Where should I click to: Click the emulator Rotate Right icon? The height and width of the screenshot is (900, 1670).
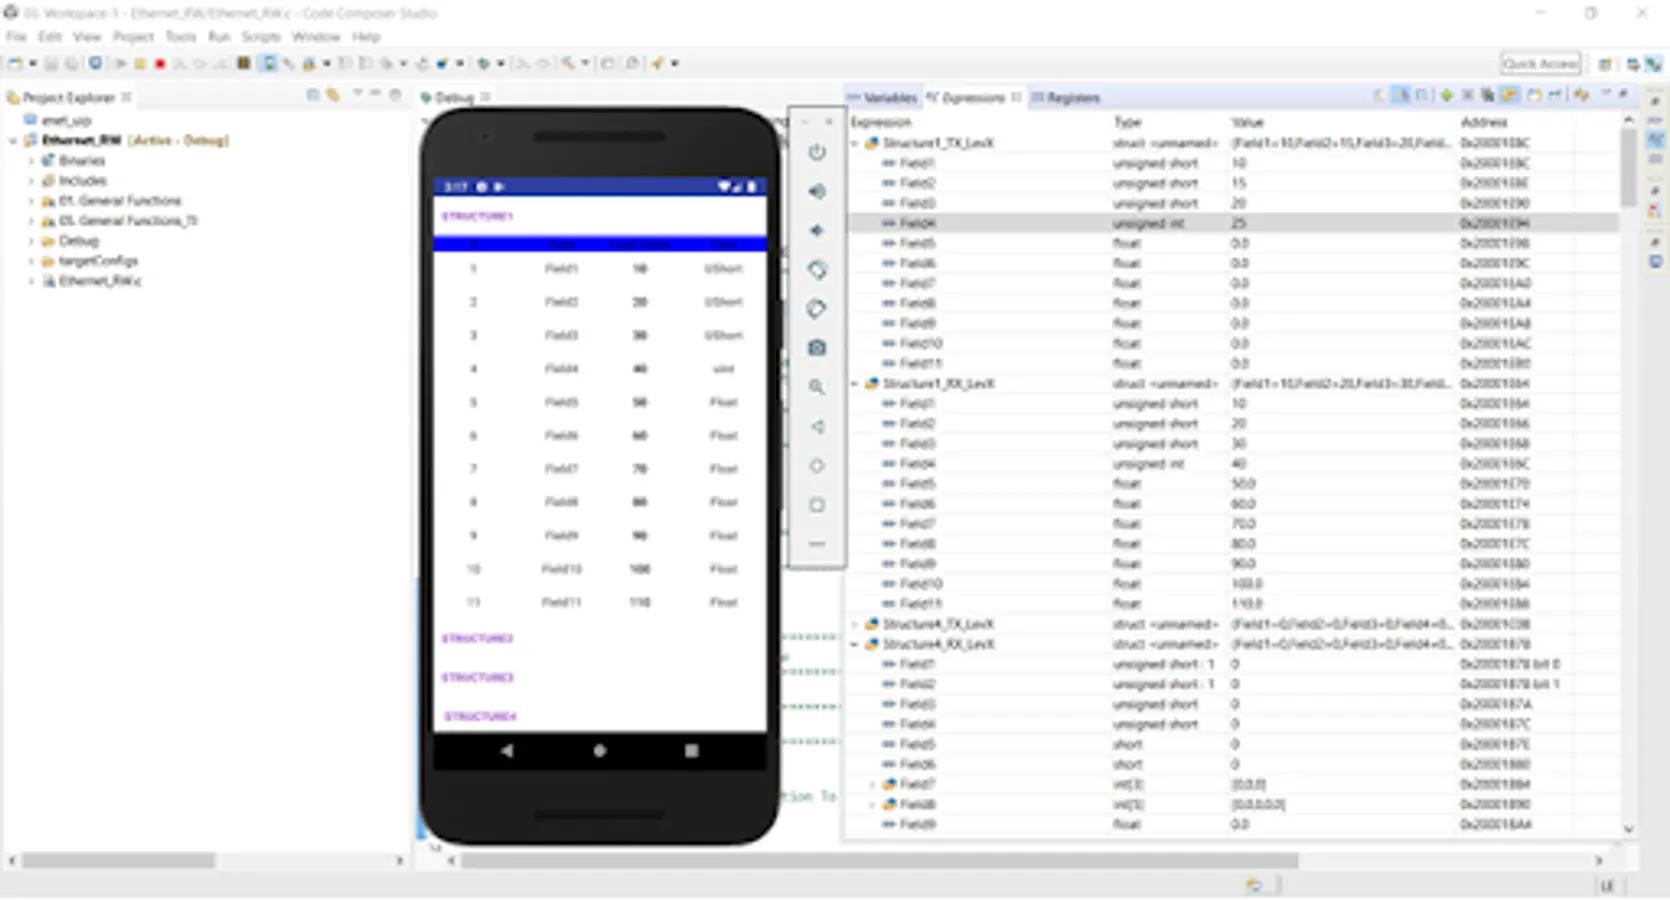pyautogui.click(x=817, y=309)
